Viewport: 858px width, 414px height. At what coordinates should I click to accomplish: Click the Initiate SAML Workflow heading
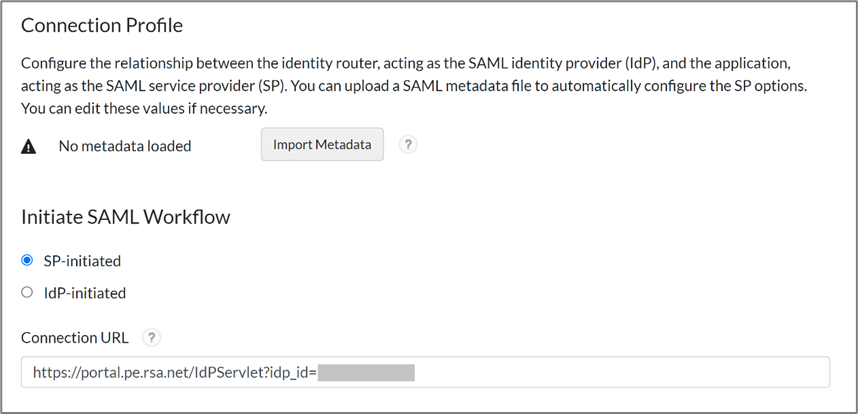[126, 214]
